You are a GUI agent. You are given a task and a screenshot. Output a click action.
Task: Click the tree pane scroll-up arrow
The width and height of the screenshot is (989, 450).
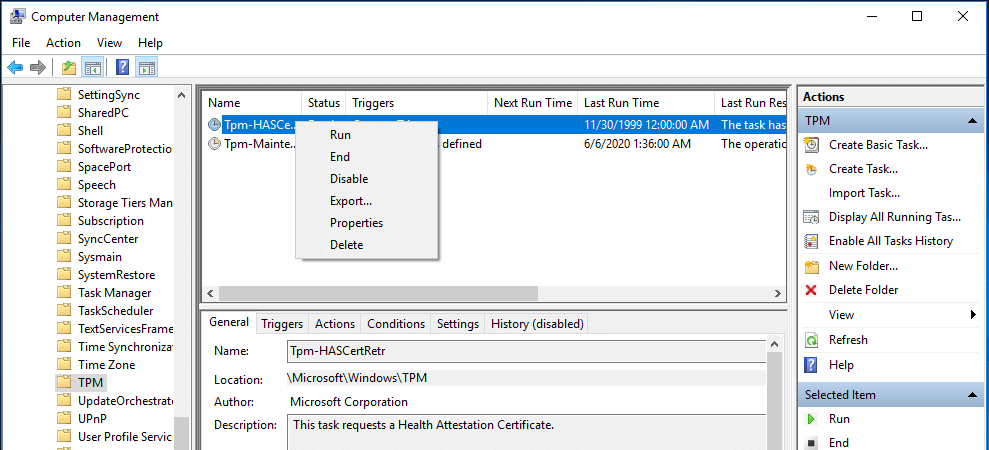pos(182,95)
